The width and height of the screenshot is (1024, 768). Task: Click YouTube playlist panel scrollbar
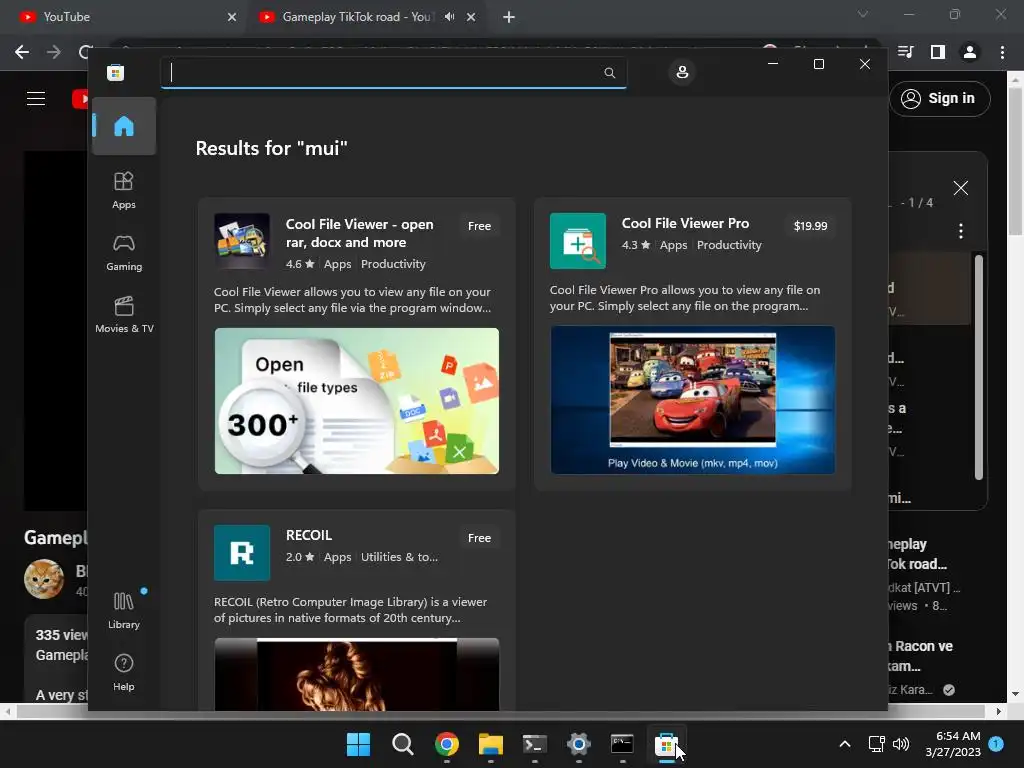(978, 367)
